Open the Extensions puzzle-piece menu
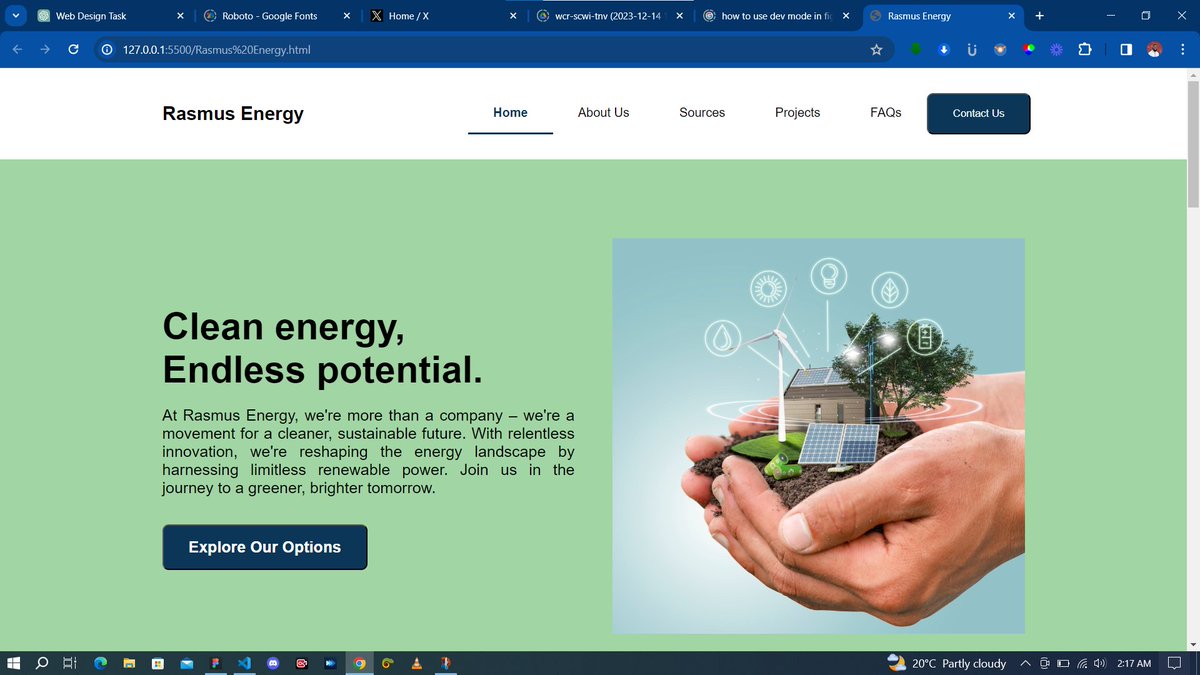 coord(1085,49)
